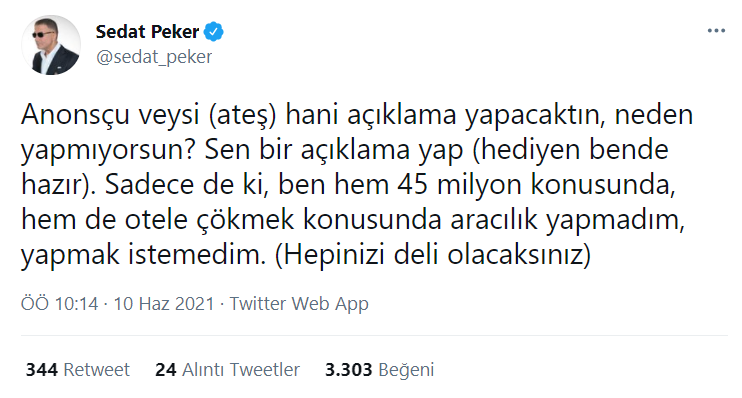Screen dimensions: 742x398
Task: Click '45 milyon' in the tweet text
Action: [x=459, y=185]
